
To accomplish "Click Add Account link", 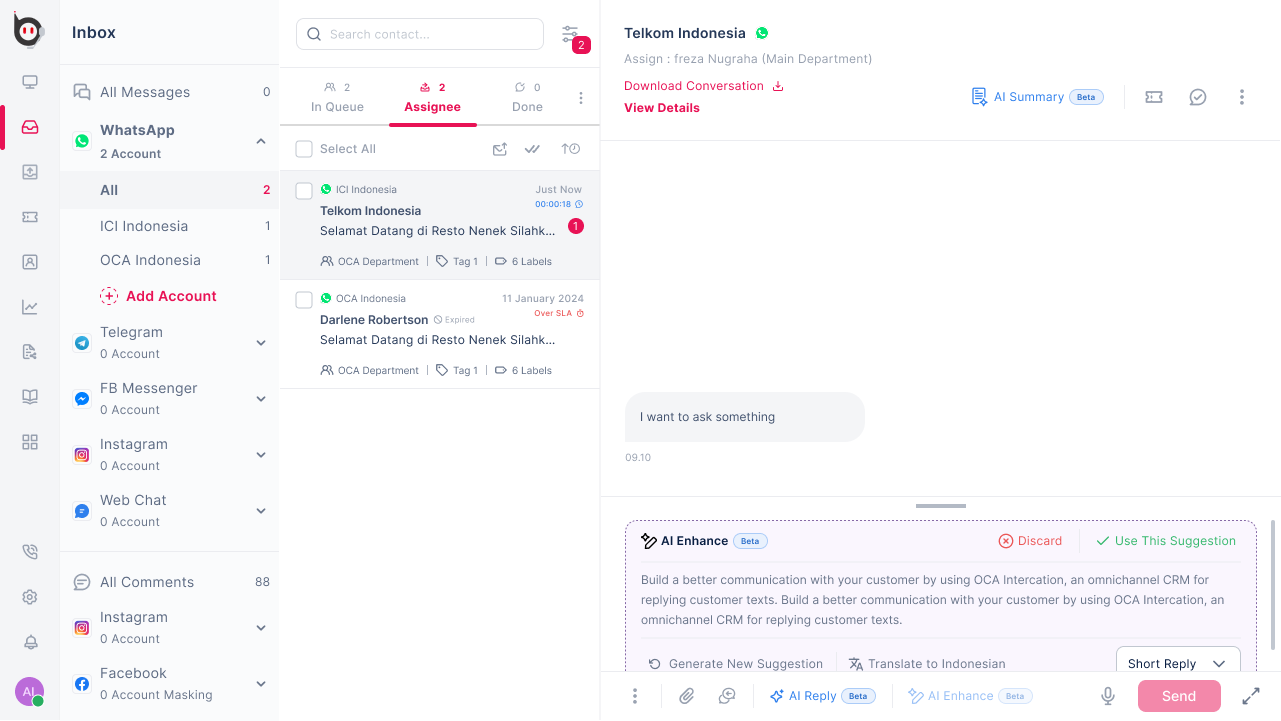I will click(x=158, y=296).
